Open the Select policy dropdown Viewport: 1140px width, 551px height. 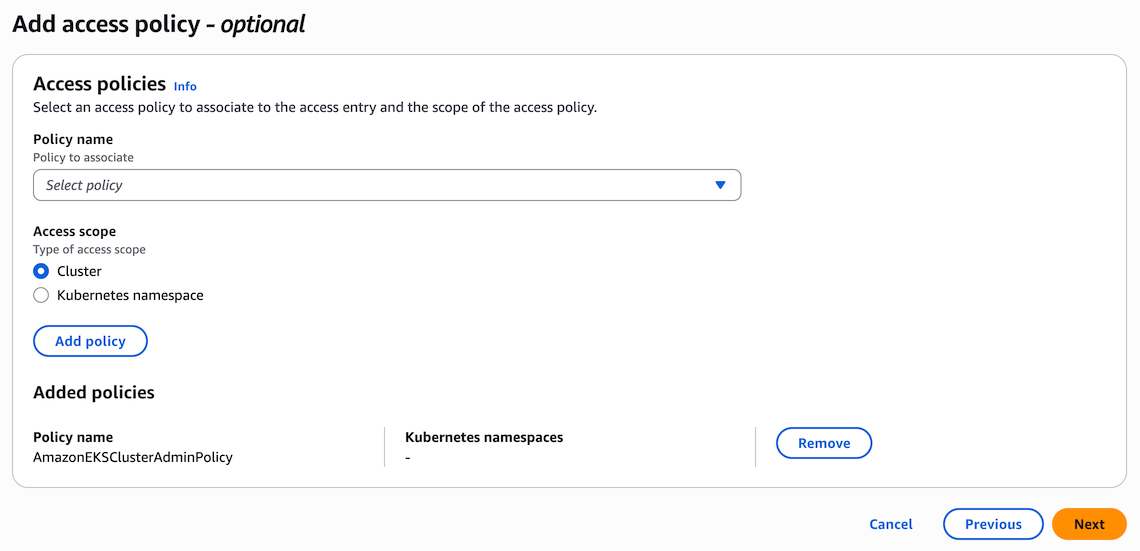[386, 185]
